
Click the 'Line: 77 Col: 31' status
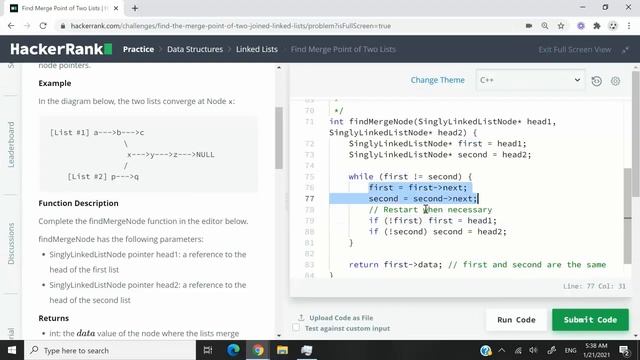point(594,286)
